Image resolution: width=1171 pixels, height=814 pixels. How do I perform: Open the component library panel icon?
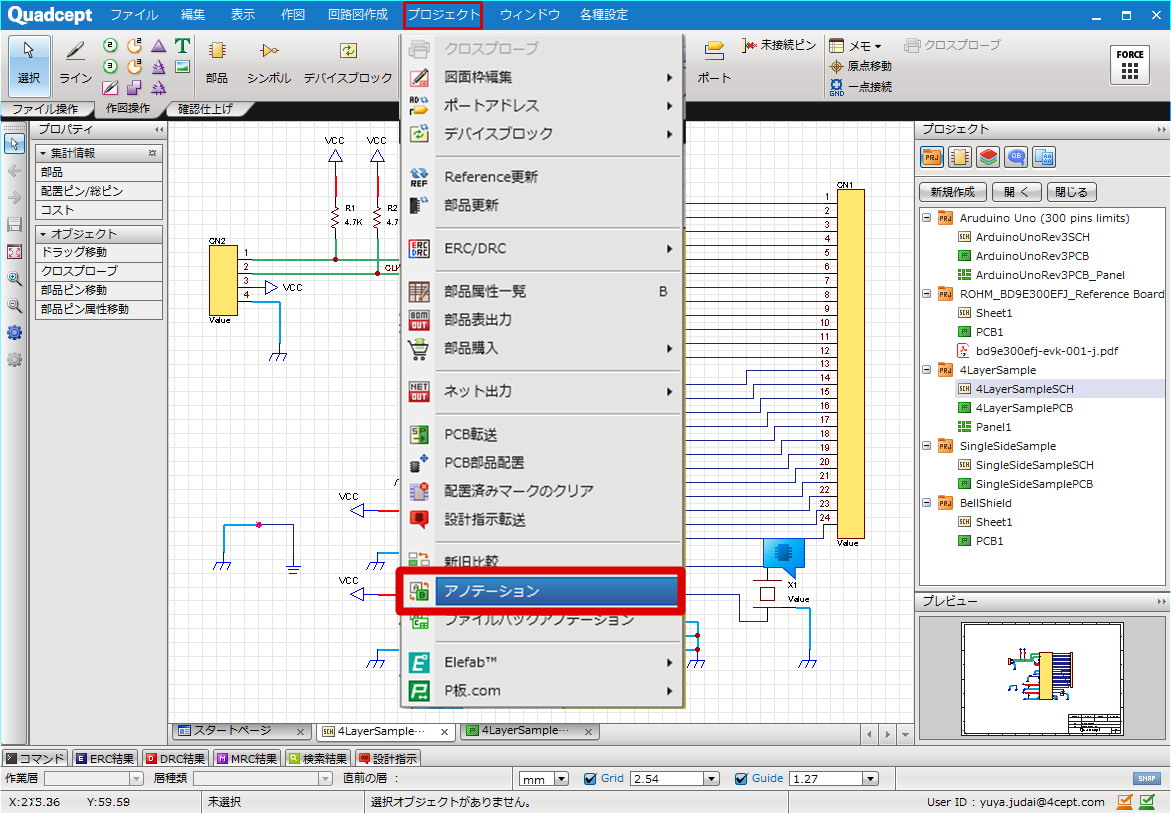(960, 158)
